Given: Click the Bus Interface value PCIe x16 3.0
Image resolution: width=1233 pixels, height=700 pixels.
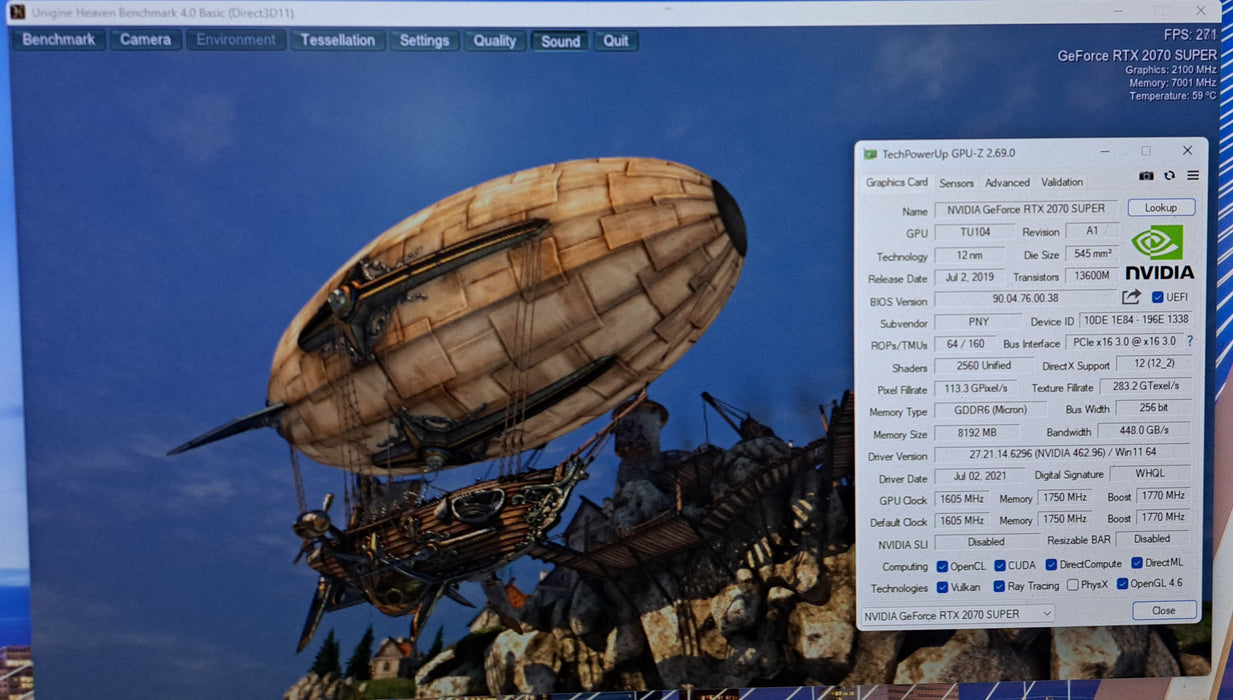Looking at the screenshot, I should pyautogui.click(x=1123, y=342).
